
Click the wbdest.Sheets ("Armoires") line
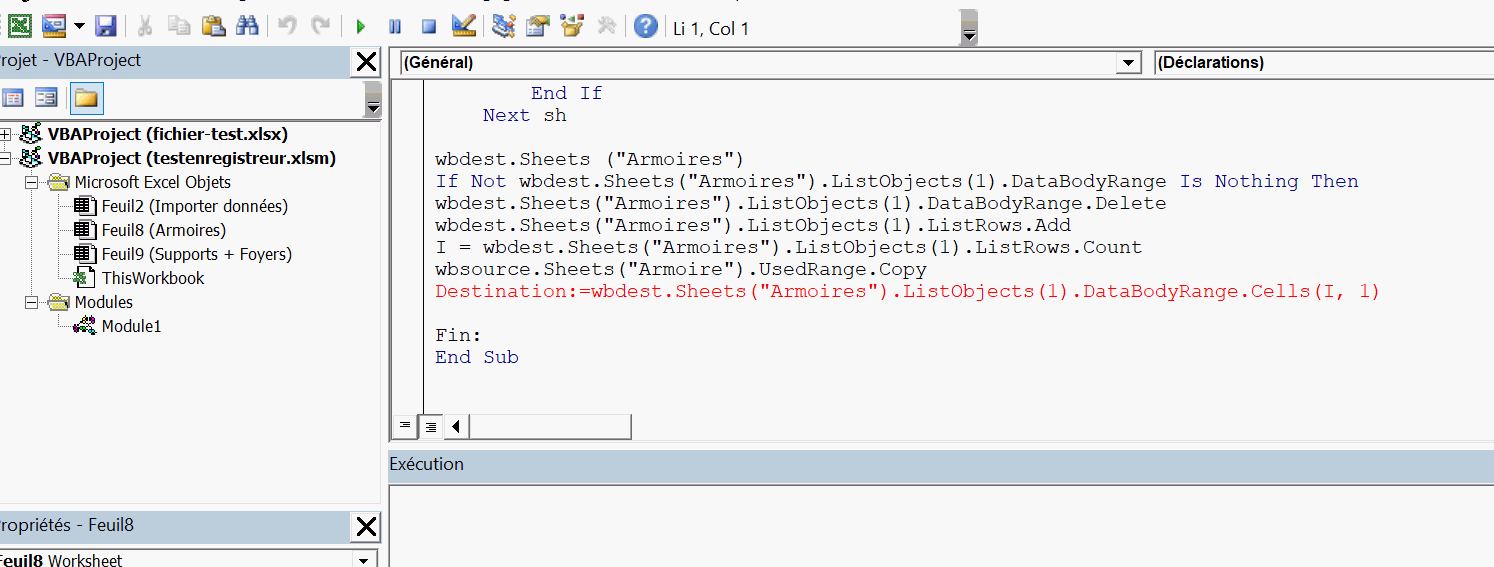point(590,160)
